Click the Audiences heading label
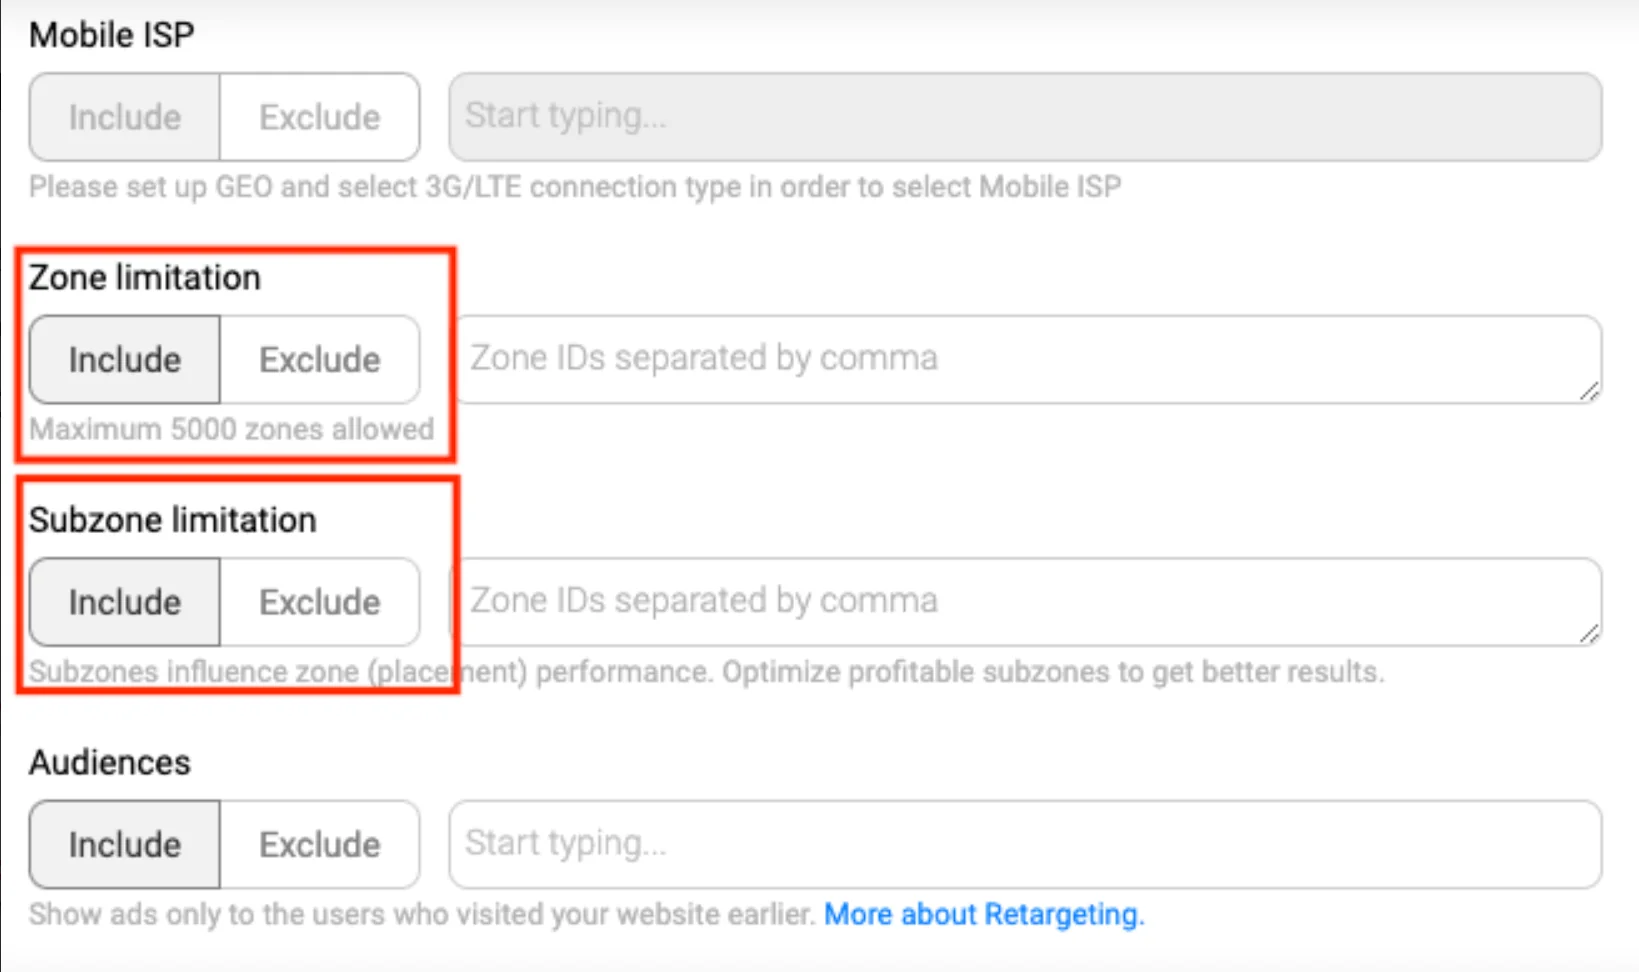Viewport: 1639px width, 972px height. point(110,763)
